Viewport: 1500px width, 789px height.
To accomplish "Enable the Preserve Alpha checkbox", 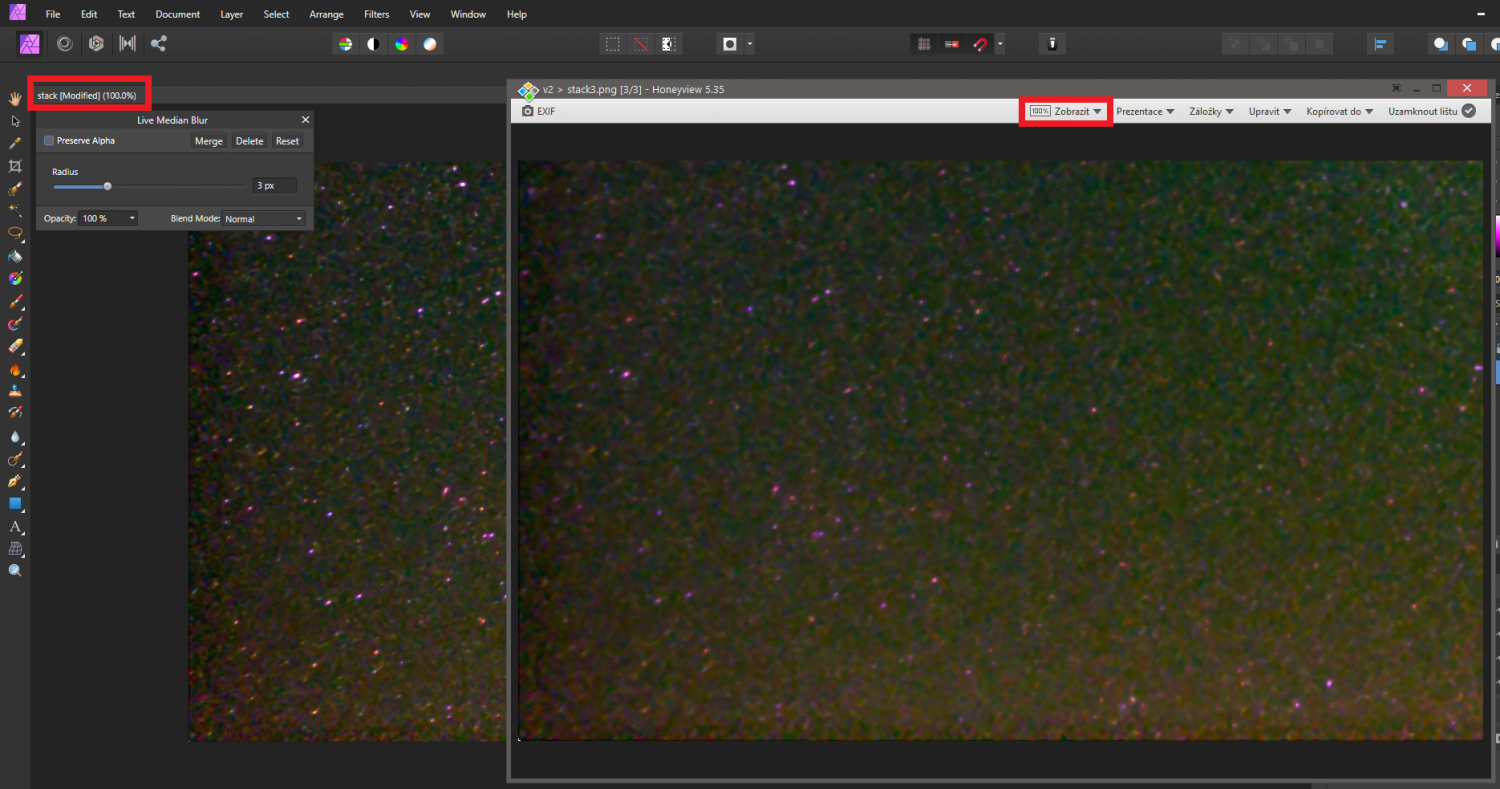I will point(49,140).
